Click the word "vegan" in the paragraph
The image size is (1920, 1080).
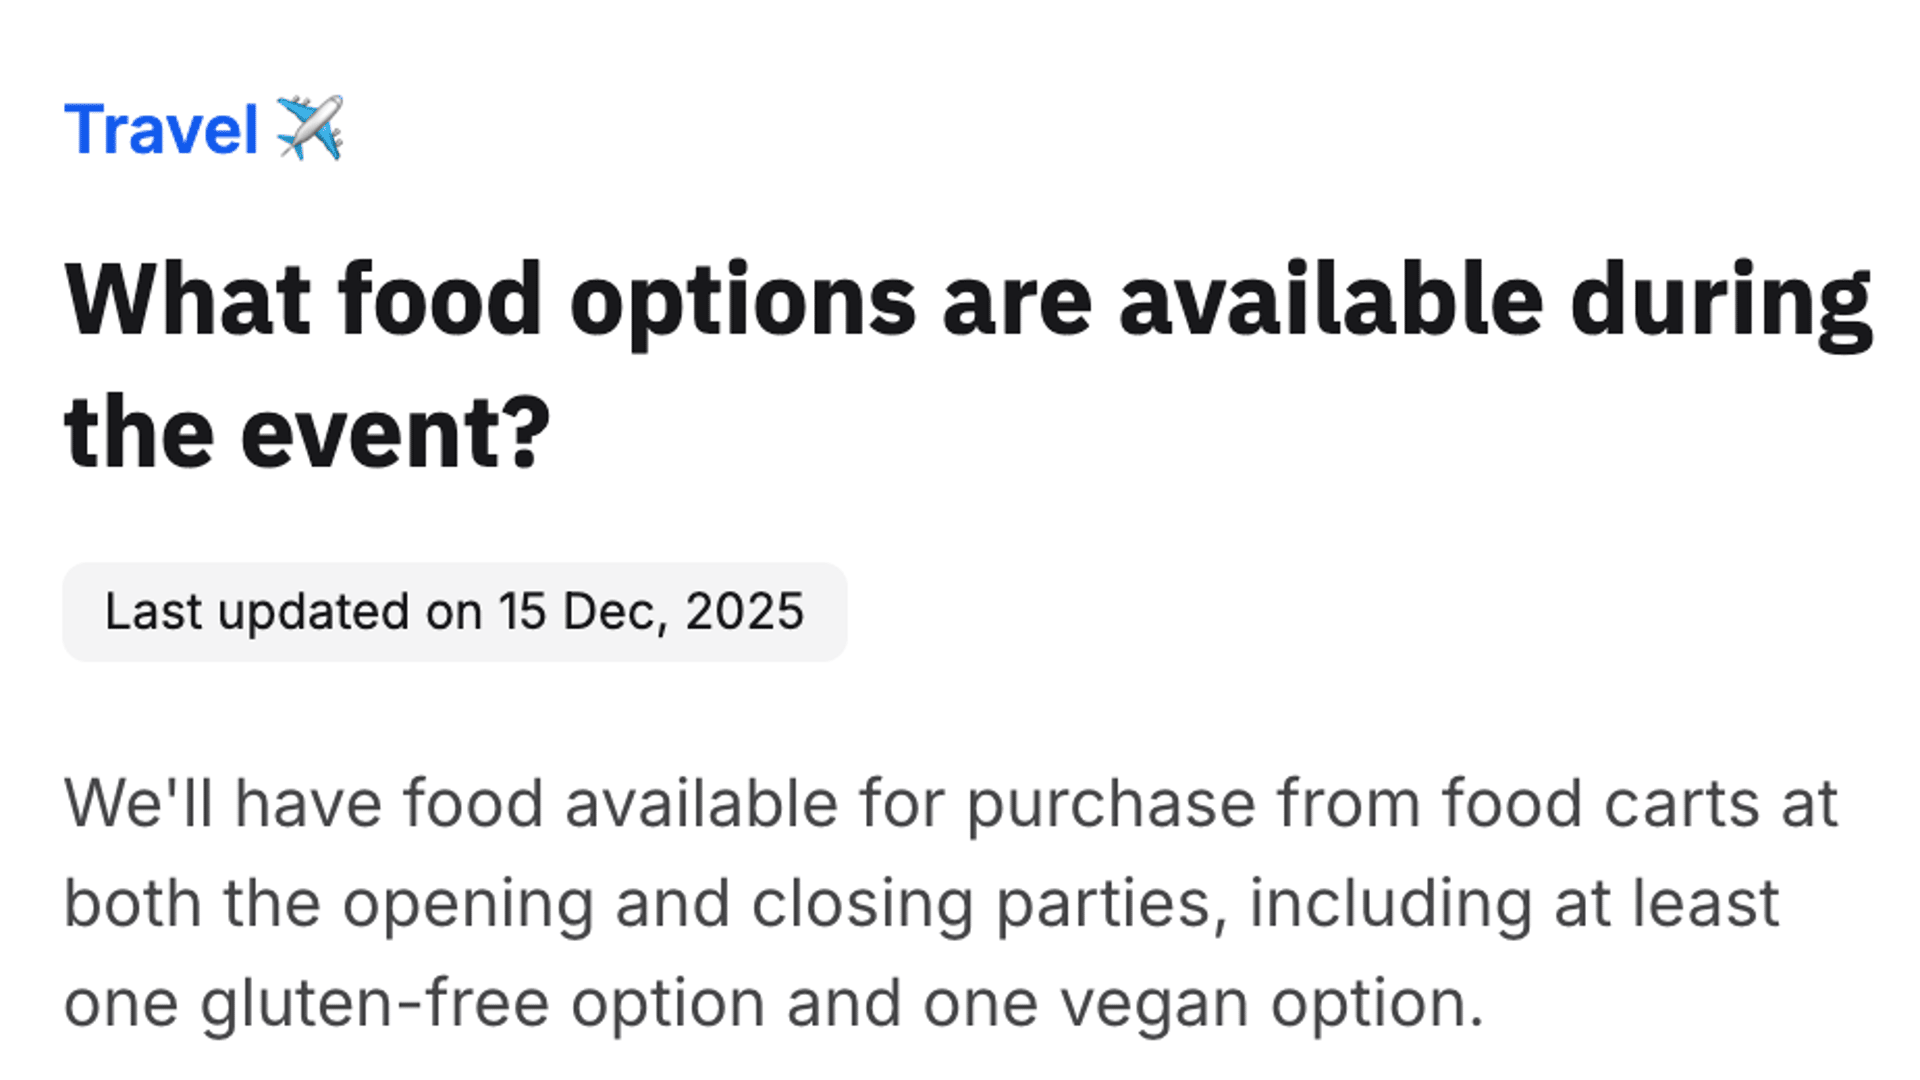point(1154,1003)
